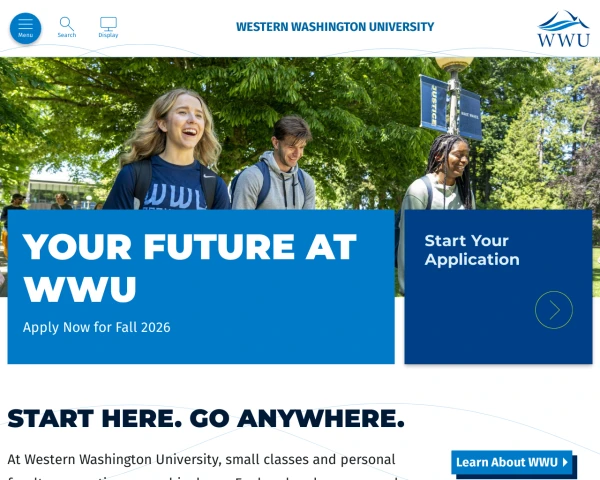Click the Menu label under hamburger lines

tap(25, 35)
